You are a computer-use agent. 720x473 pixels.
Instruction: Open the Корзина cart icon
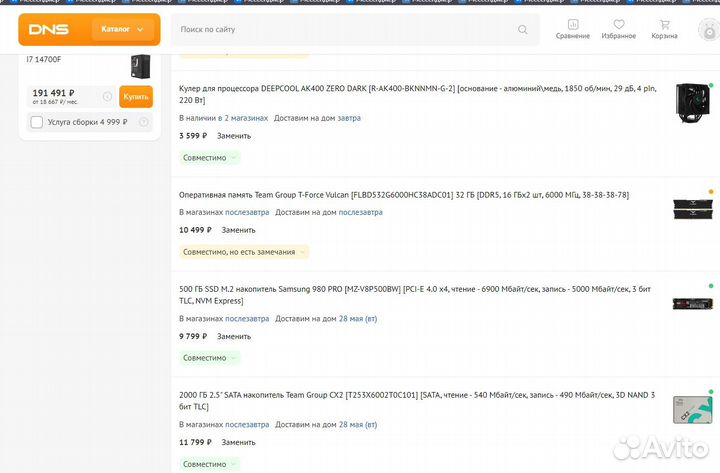(x=664, y=29)
